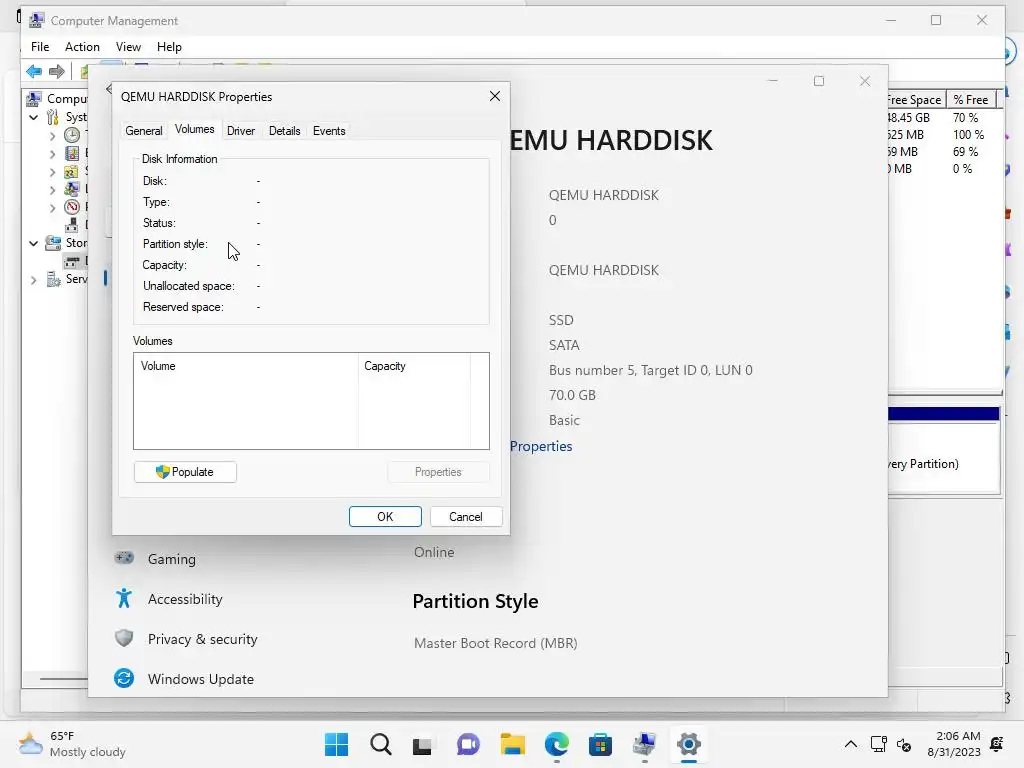Click the Free Space column header
The height and width of the screenshot is (768, 1024).
pyautogui.click(x=916, y=99)
